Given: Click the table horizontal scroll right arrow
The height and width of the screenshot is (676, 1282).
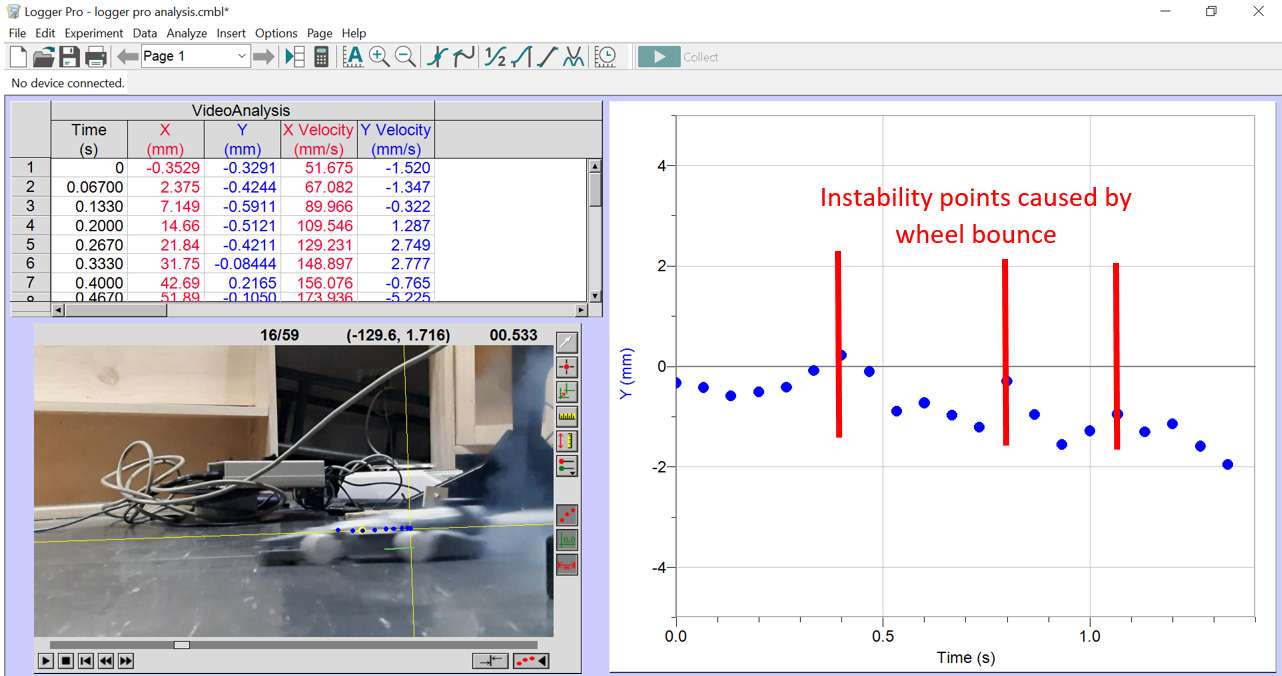Looking at the screenshot, I should click(x=581, y=310).
